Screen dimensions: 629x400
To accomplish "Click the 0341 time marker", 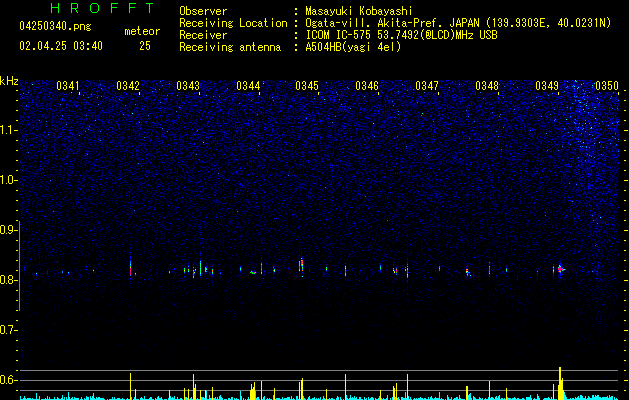I will click(68, 86).
